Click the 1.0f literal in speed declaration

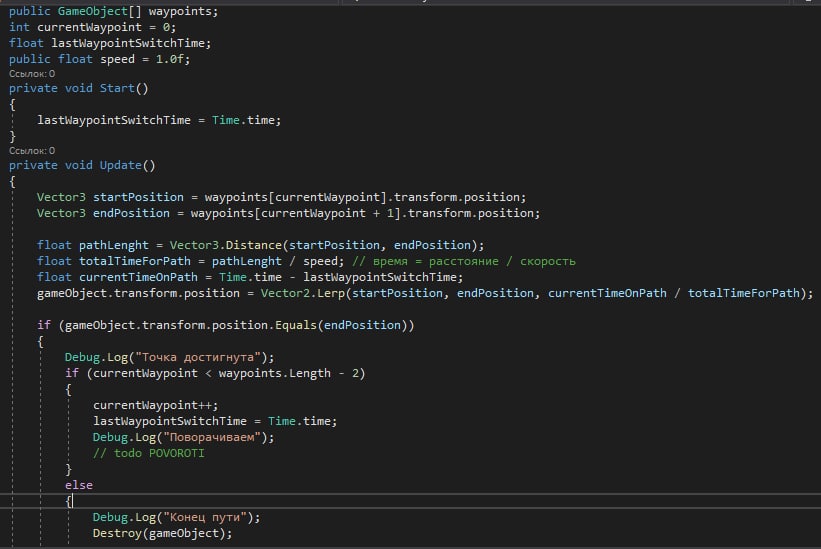point(170,59)
